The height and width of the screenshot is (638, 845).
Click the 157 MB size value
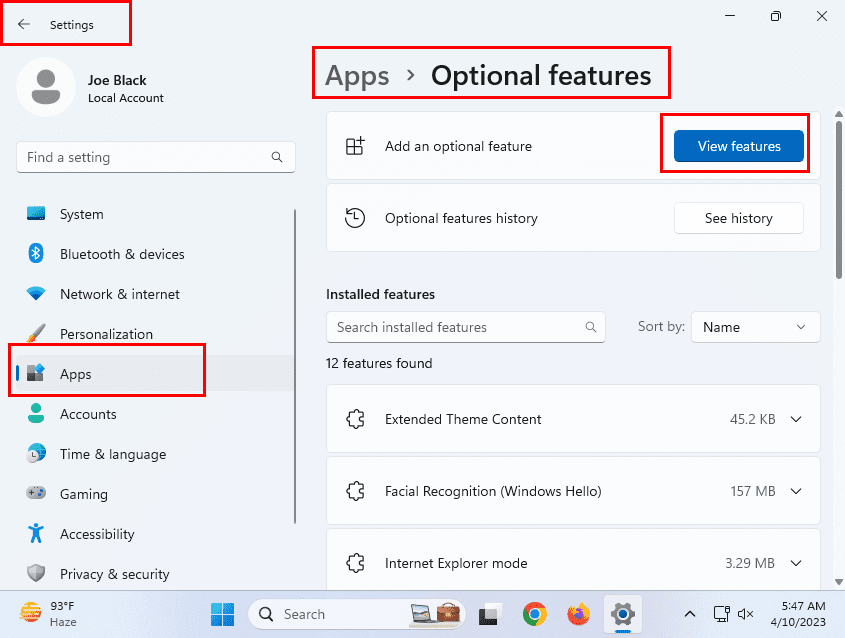click(x=753, y=491)
